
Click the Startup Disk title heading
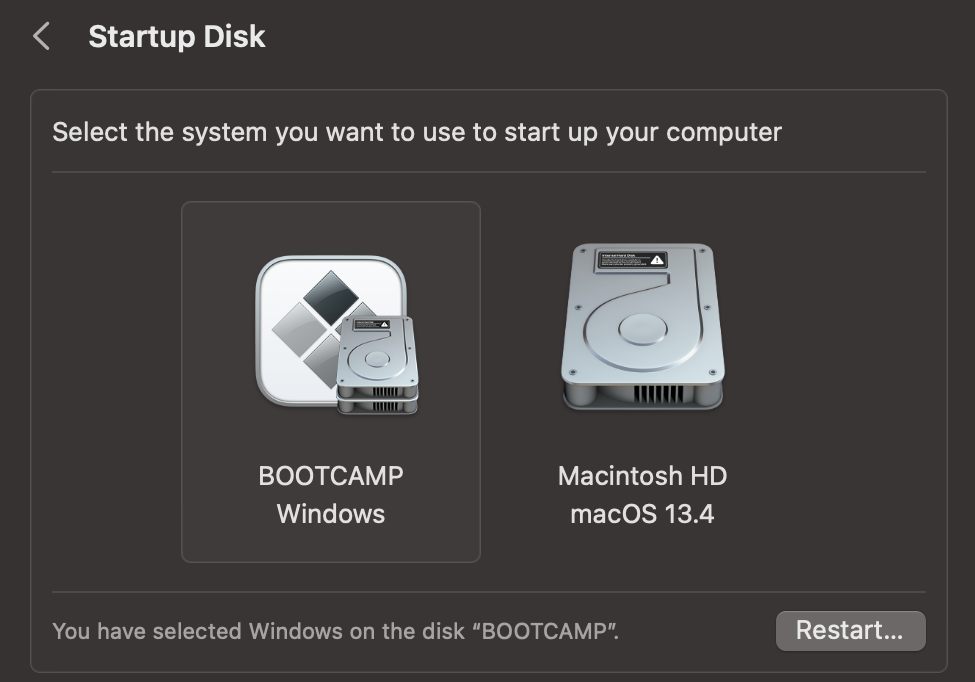[177, 36]
